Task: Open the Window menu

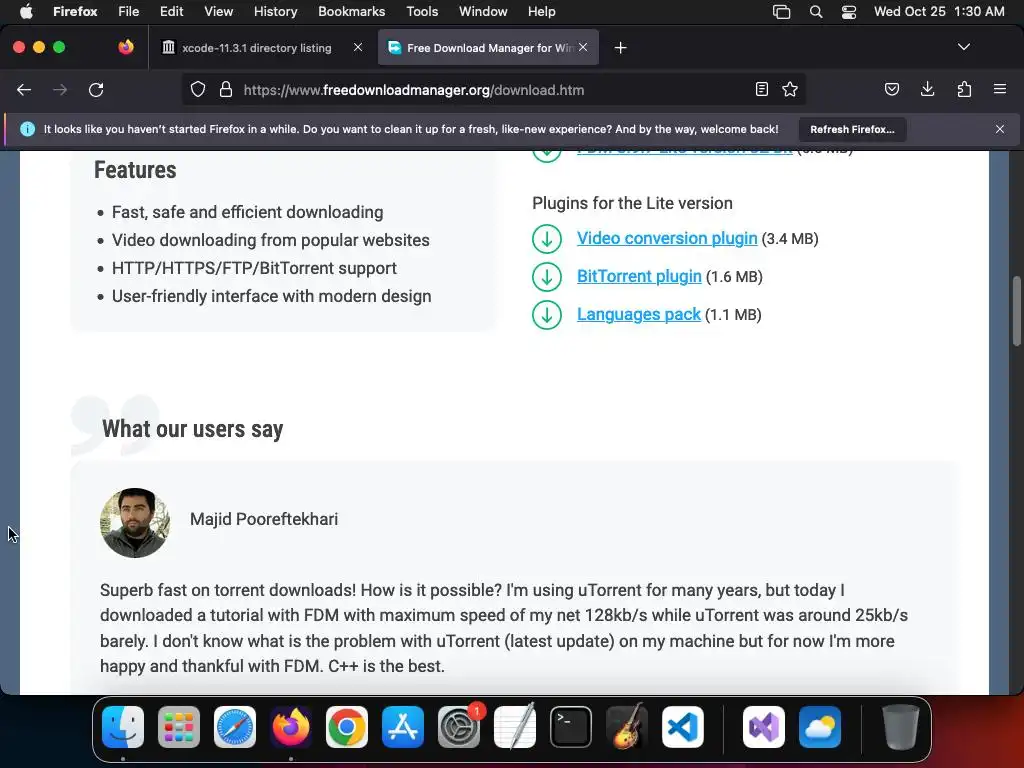Action: pos(483,11)
